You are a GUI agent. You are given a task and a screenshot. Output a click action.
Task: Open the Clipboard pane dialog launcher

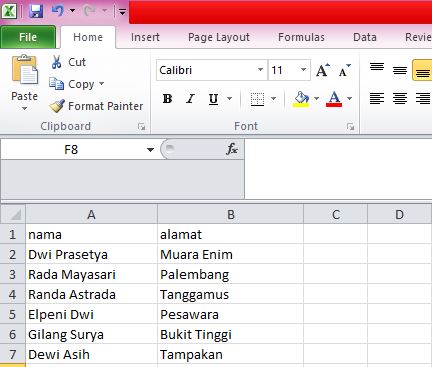pyautogui.click(x=142, y=126)
